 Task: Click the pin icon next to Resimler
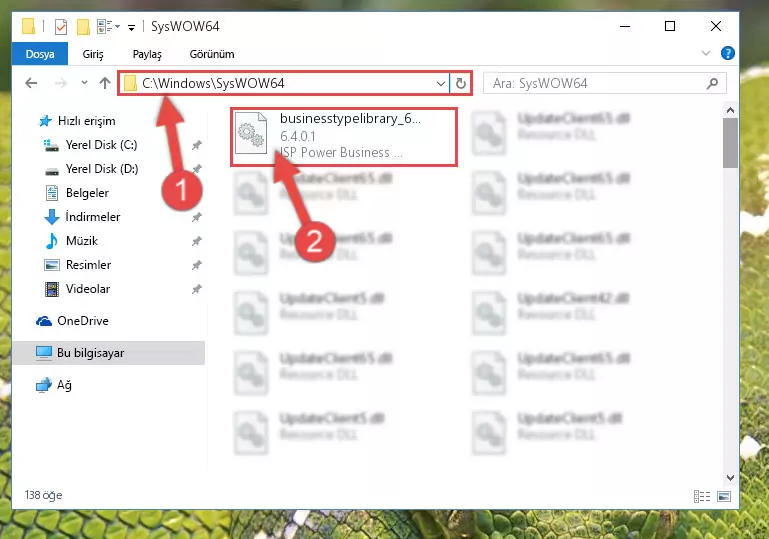point(197,265)
